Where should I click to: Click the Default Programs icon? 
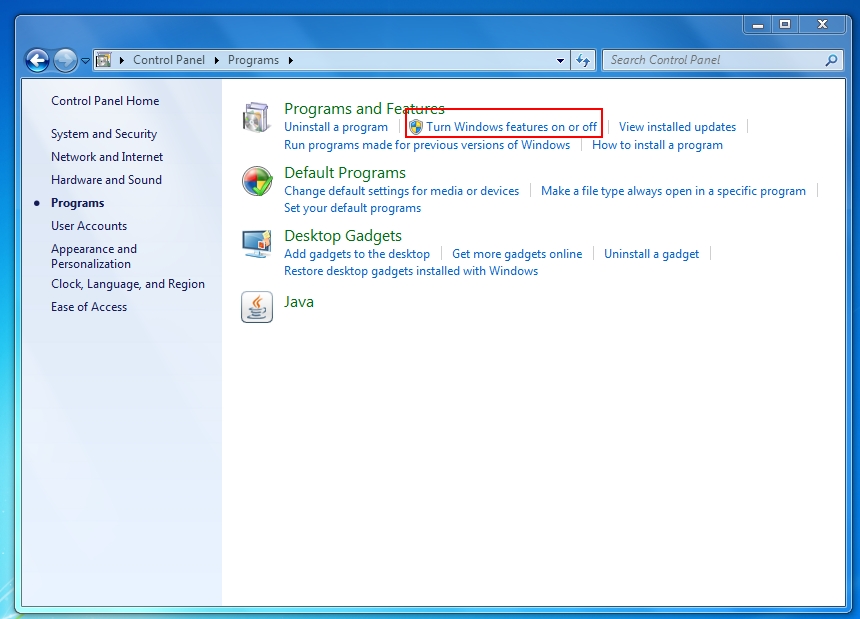(257, 181)
